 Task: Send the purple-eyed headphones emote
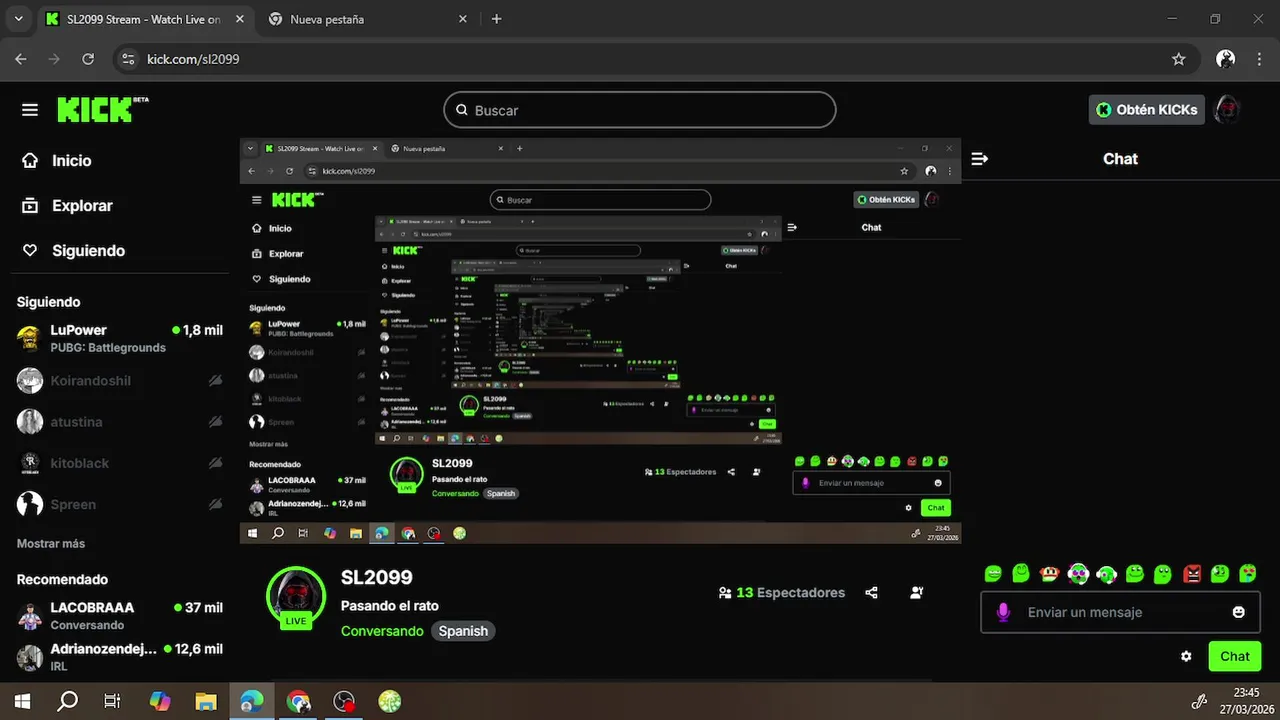[1078, 574]
